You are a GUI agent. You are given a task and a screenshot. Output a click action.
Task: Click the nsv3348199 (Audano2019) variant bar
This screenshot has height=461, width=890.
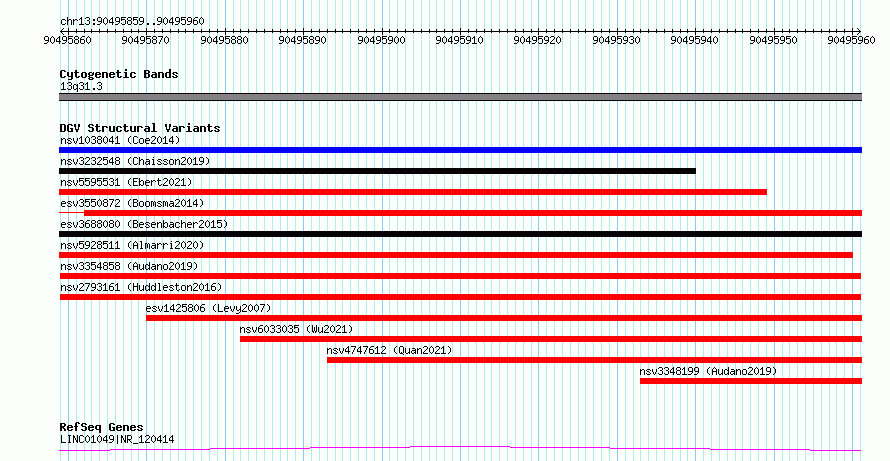[x=751, y=381]
